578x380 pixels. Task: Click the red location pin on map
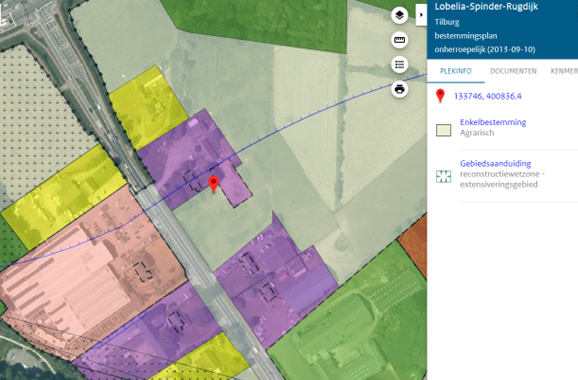click(213, 184)
